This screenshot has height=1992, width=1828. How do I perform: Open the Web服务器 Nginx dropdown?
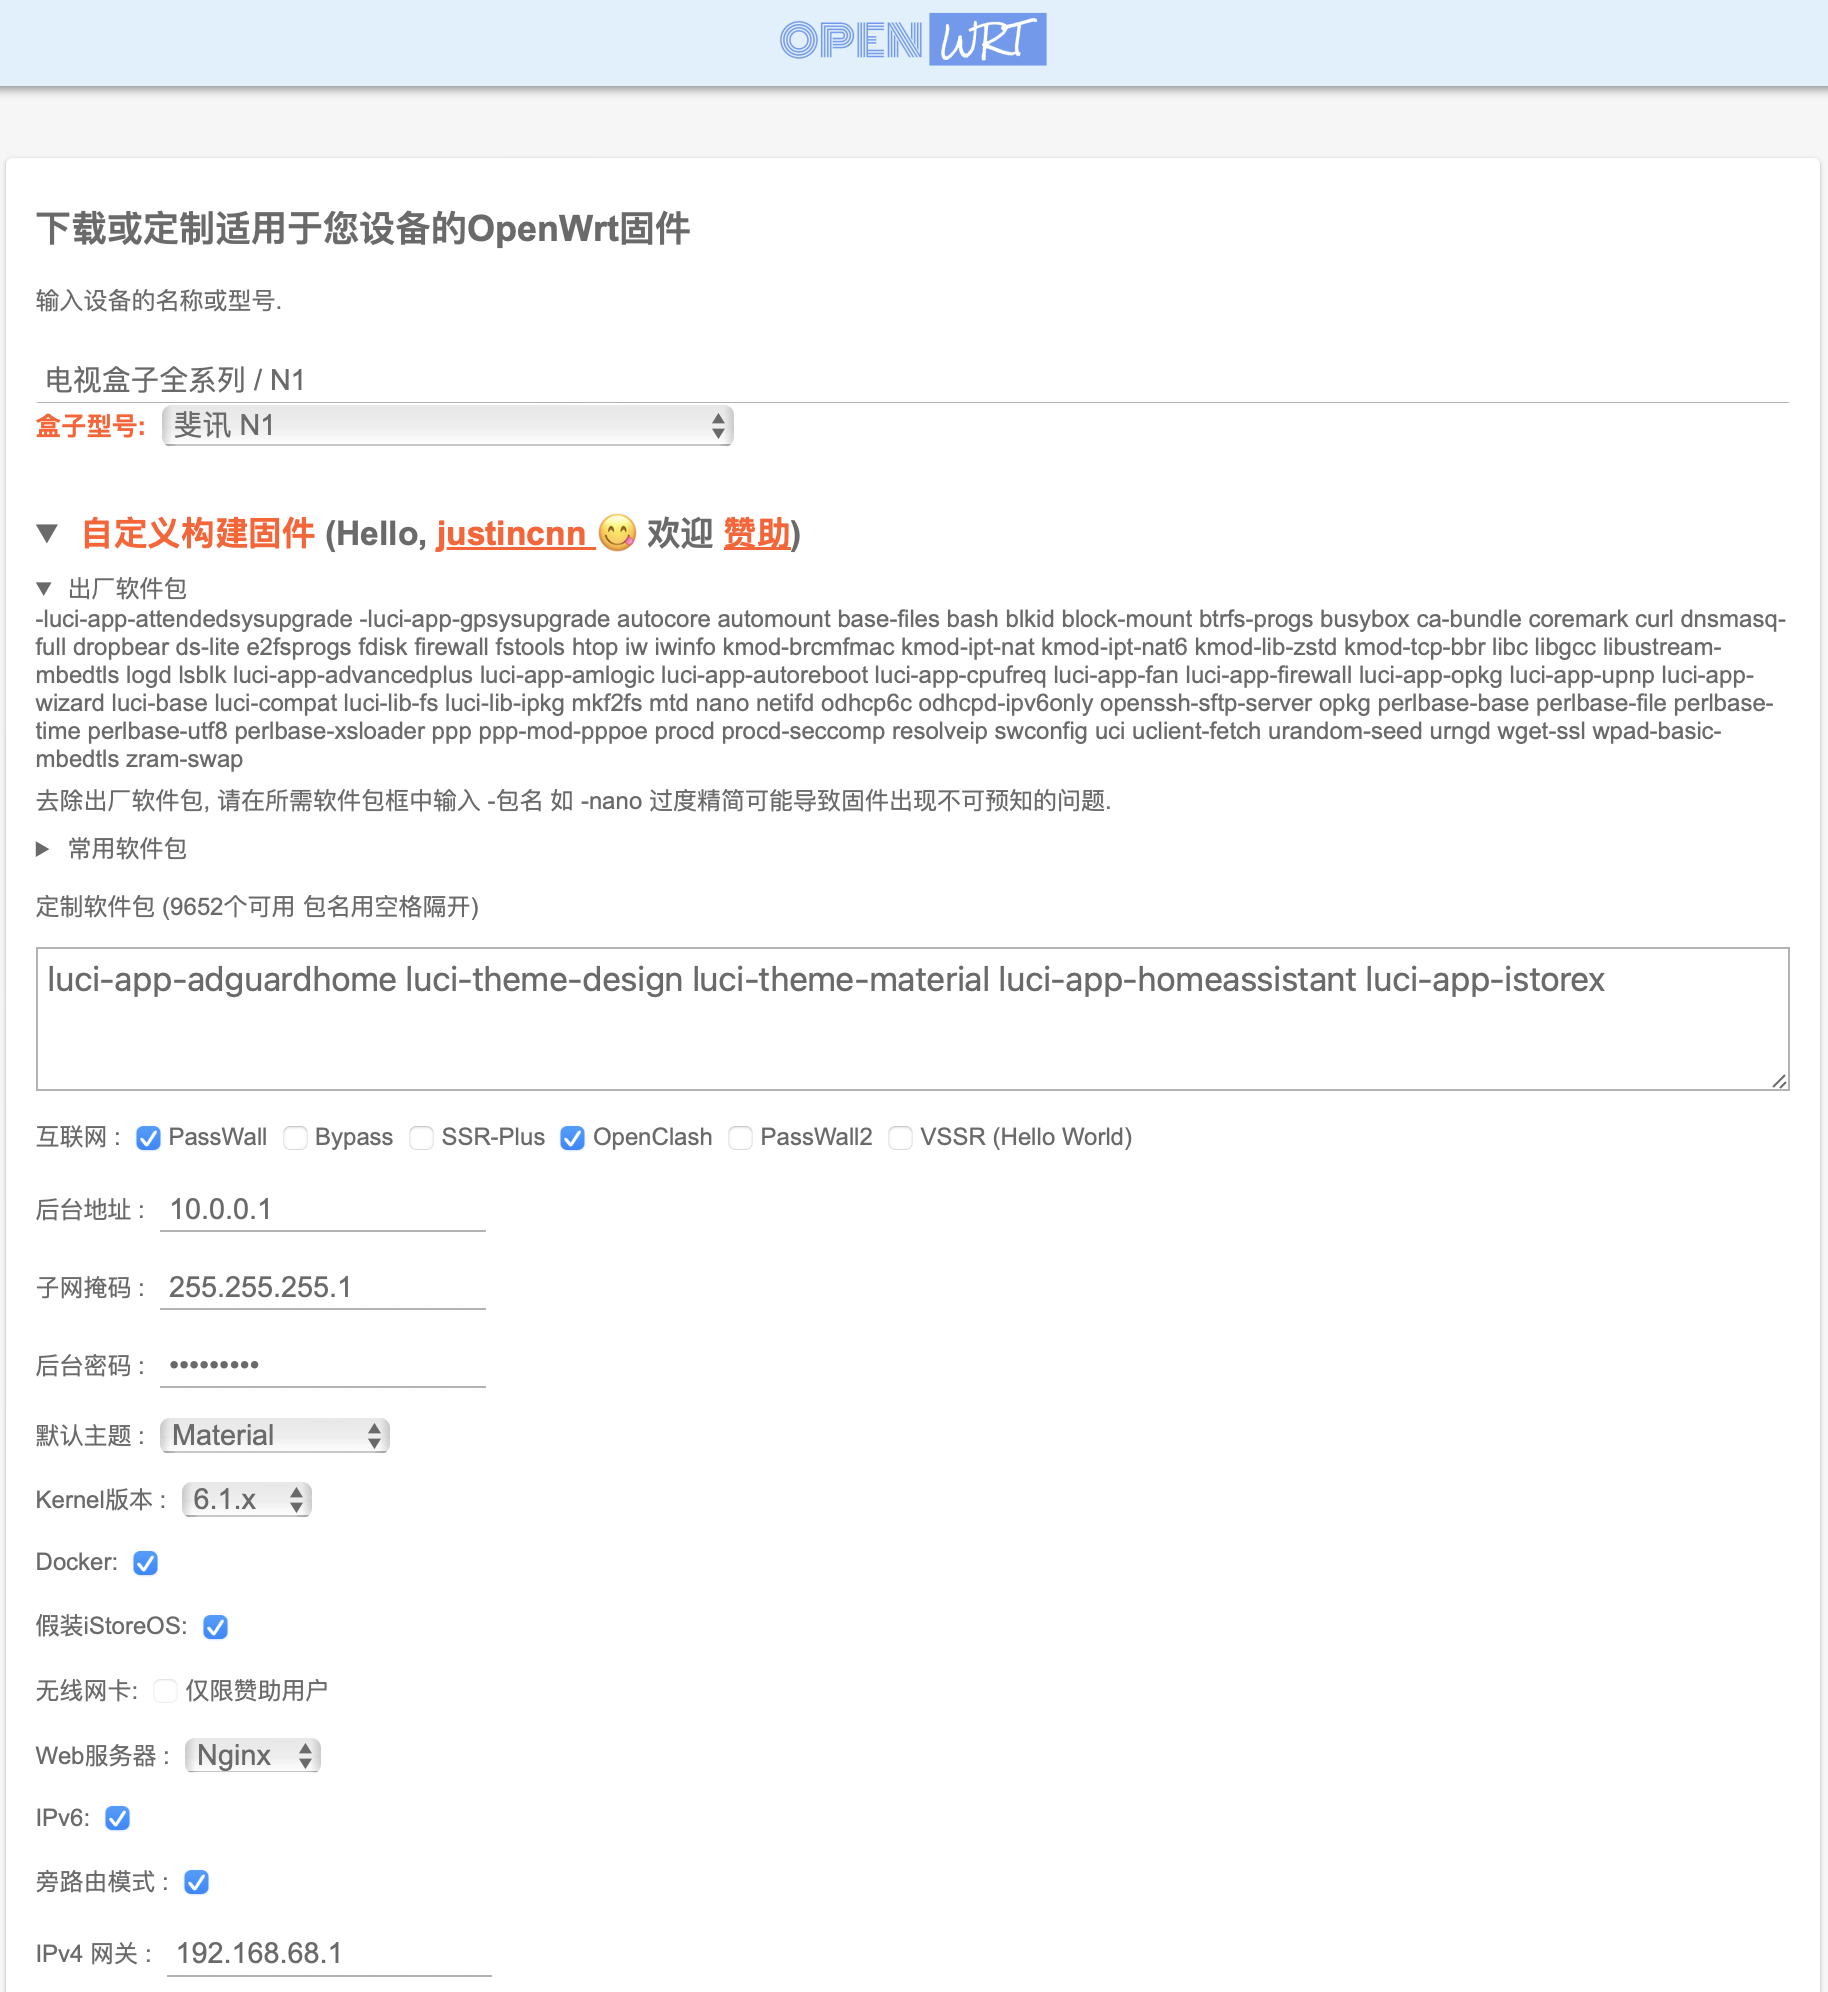253,1756
